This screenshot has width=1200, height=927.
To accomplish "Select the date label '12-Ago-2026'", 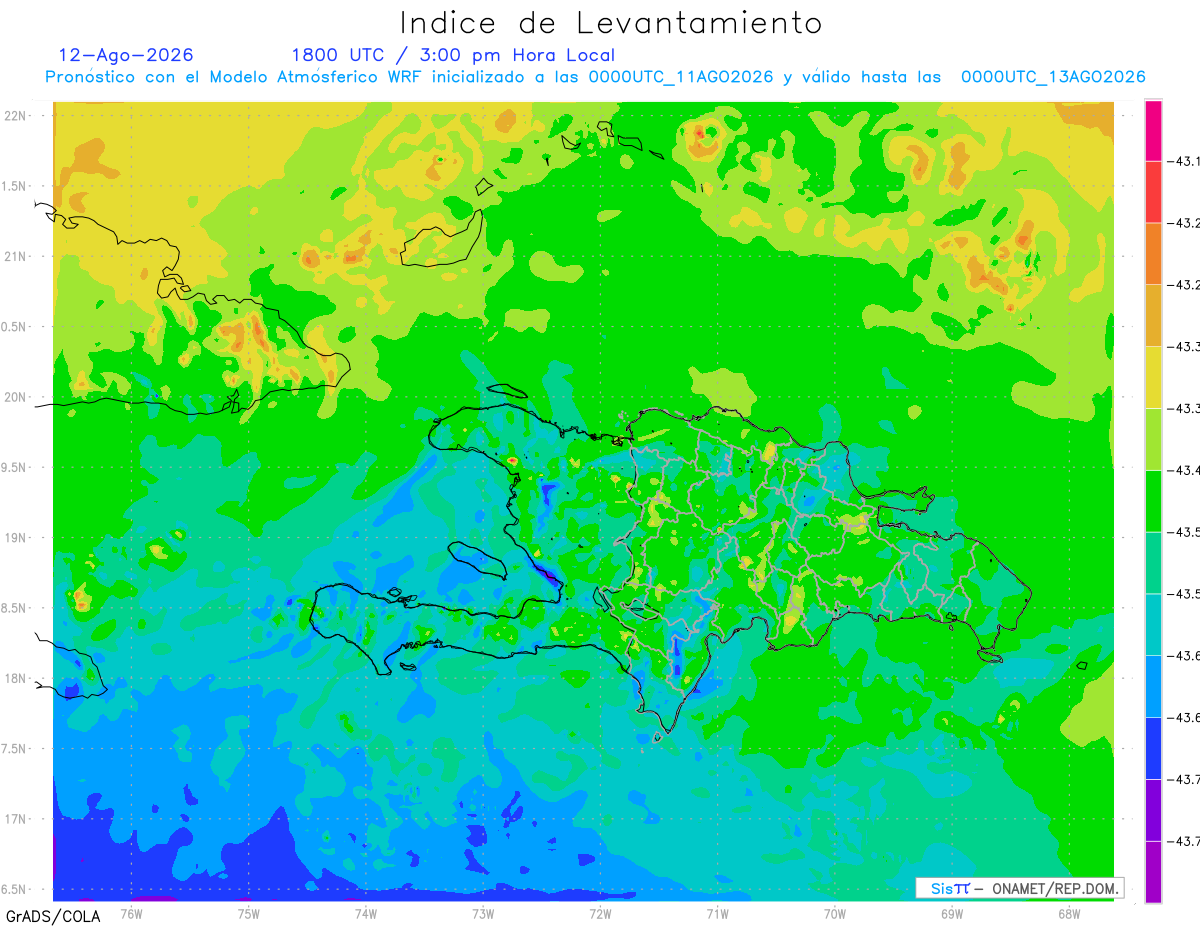I will 126,55.
